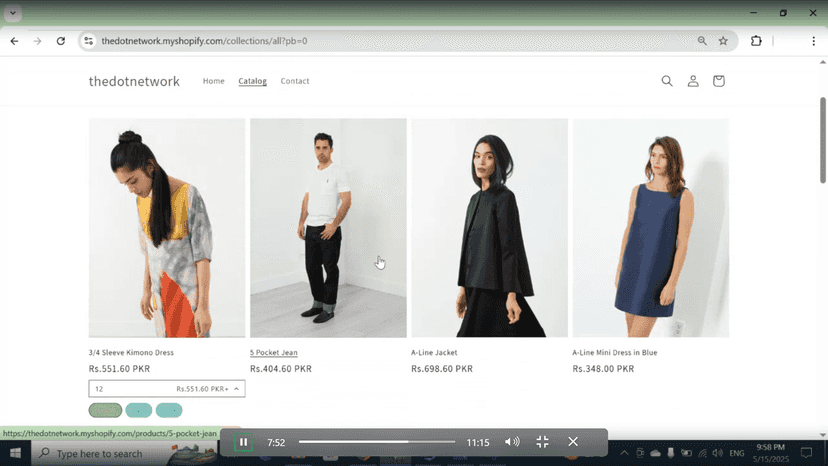
Task: Expand the size 12 variant dropdown
Action: 167,389
